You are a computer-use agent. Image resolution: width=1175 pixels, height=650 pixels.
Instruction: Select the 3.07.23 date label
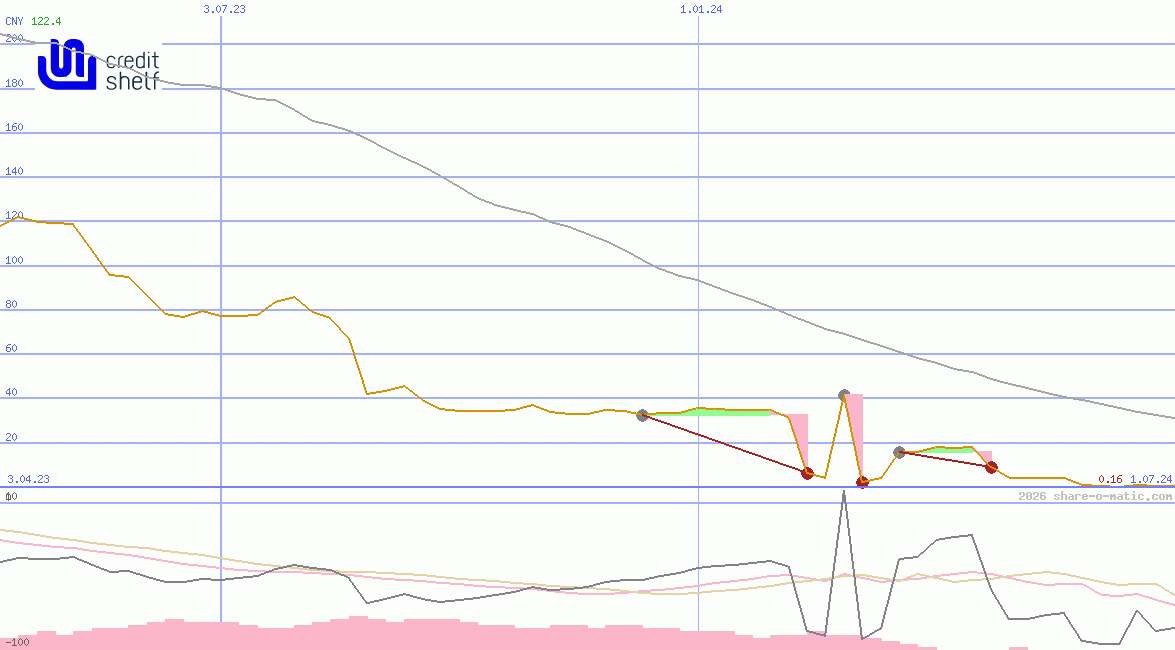[224, 9]
